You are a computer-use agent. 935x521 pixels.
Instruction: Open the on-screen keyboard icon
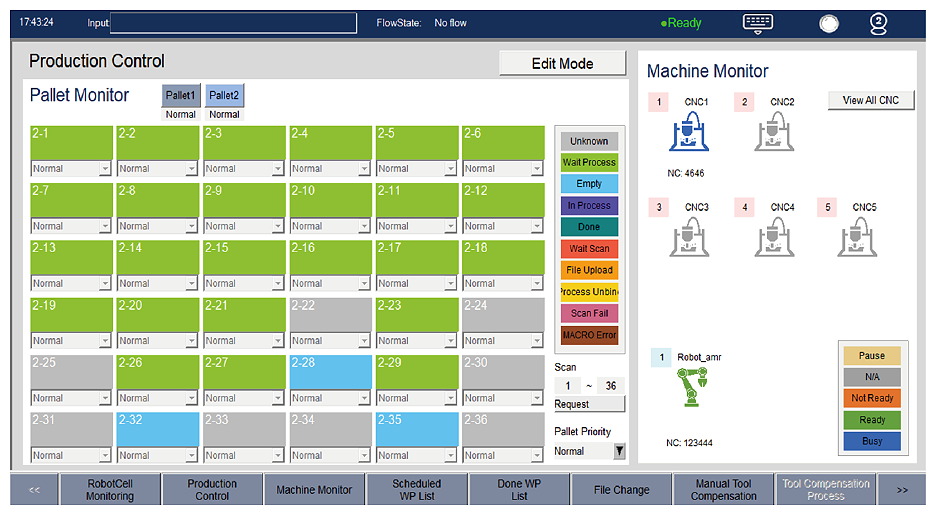tap(758, 23)
